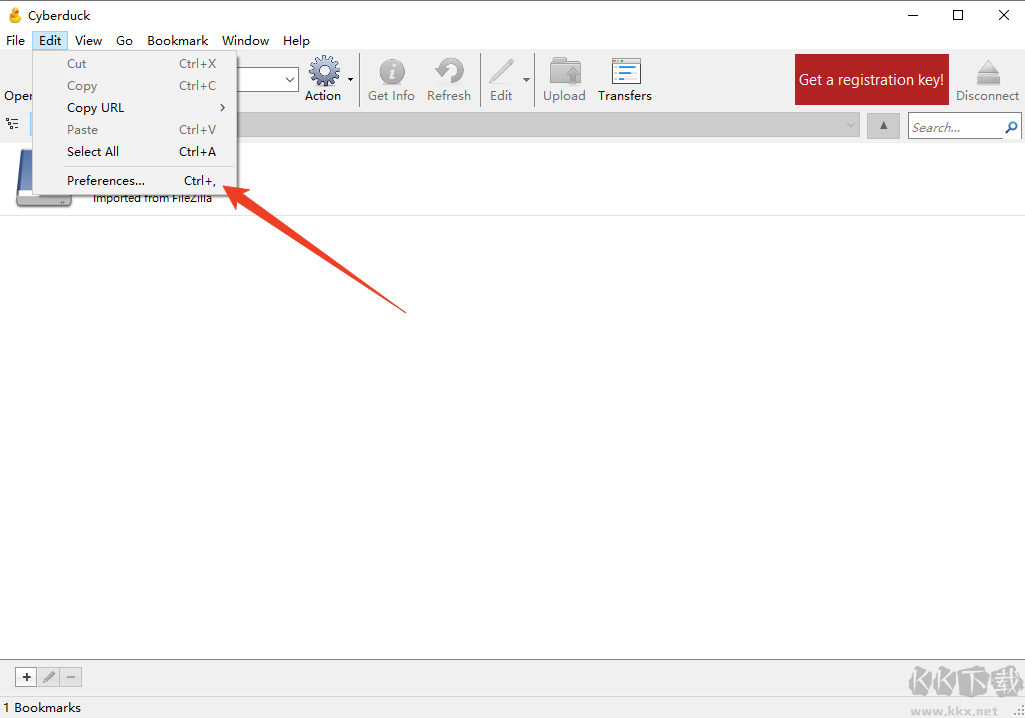The height and width of the screenshot is (718, 1025).
Task: Remove the bookmark with minus button
Action: [71, 677]
